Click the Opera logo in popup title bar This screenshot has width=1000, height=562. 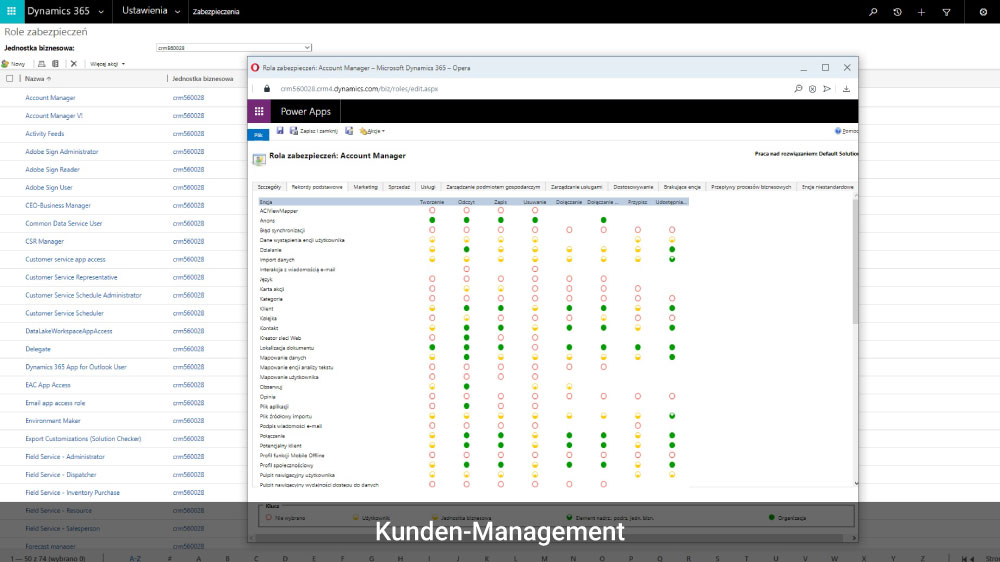pyautogui.click(x=255, y=68)
